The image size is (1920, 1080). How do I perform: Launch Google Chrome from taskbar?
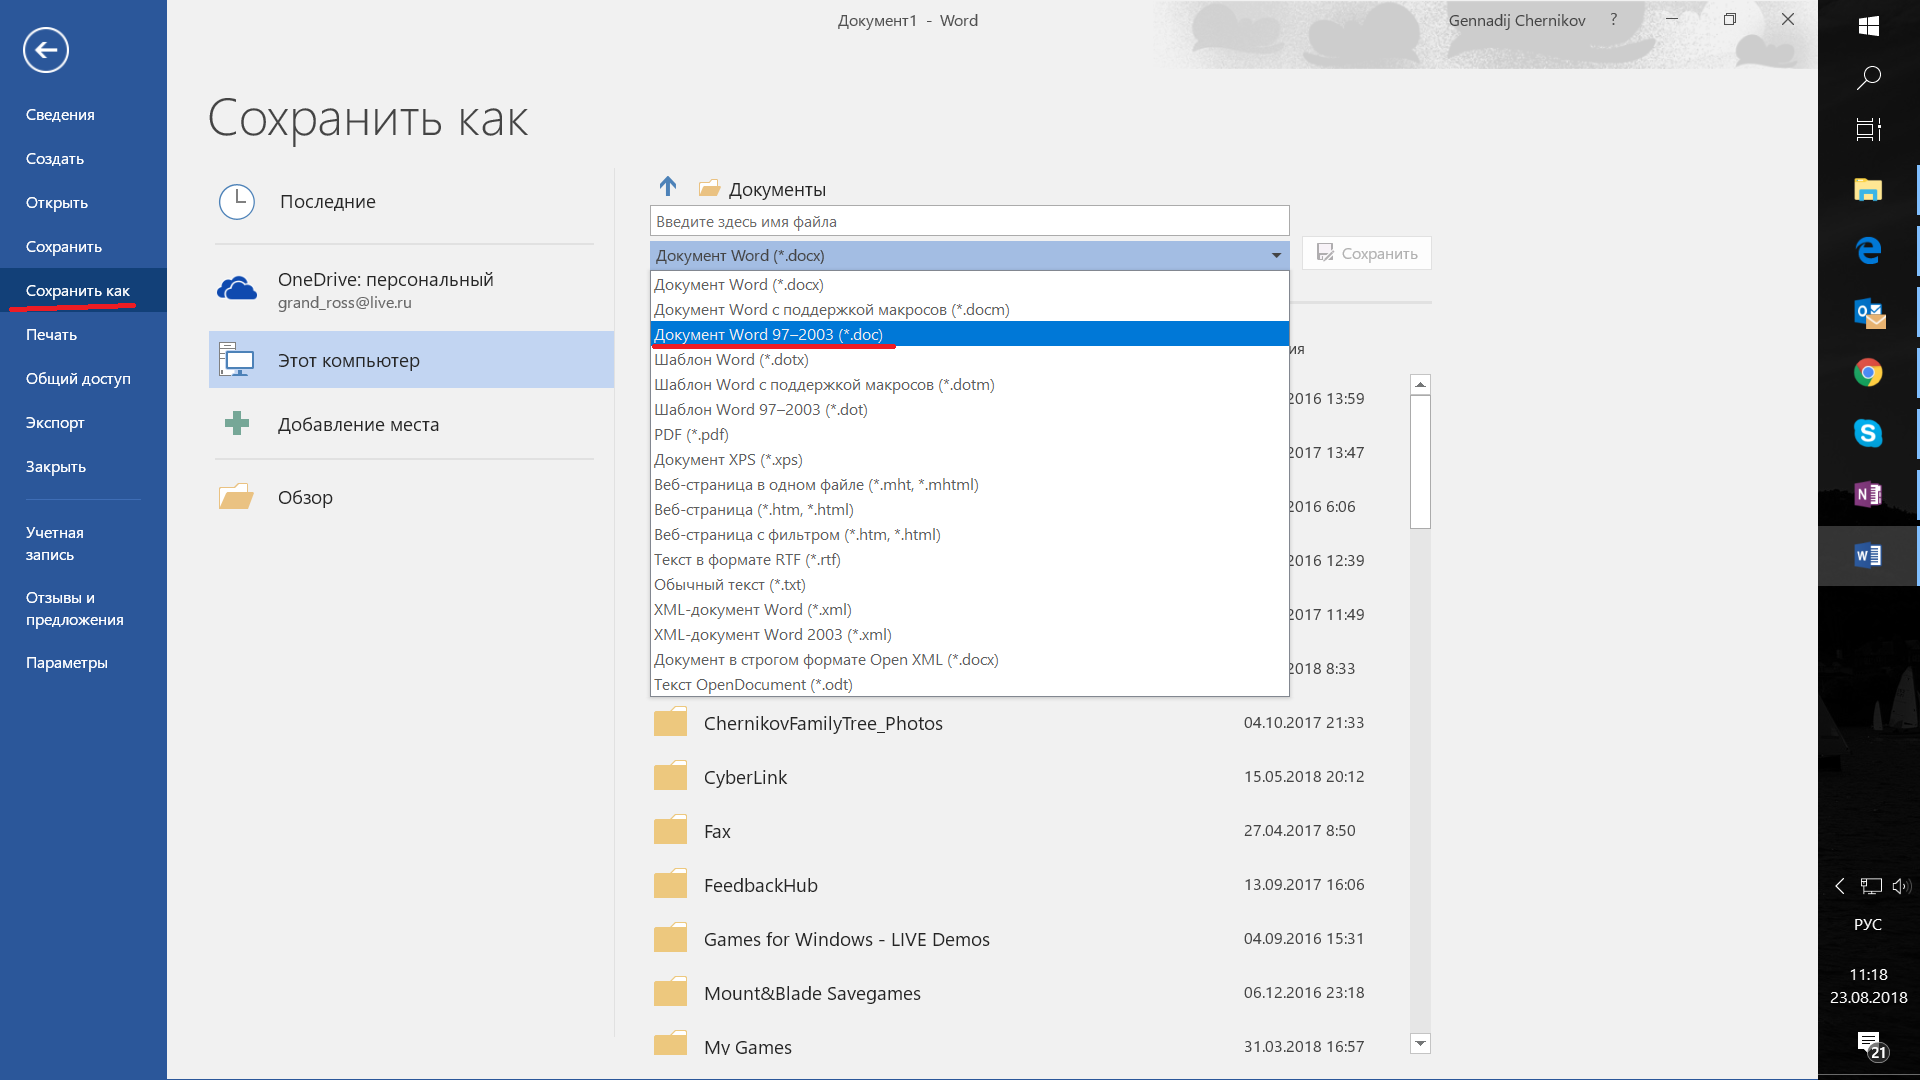click(1868, 373)
